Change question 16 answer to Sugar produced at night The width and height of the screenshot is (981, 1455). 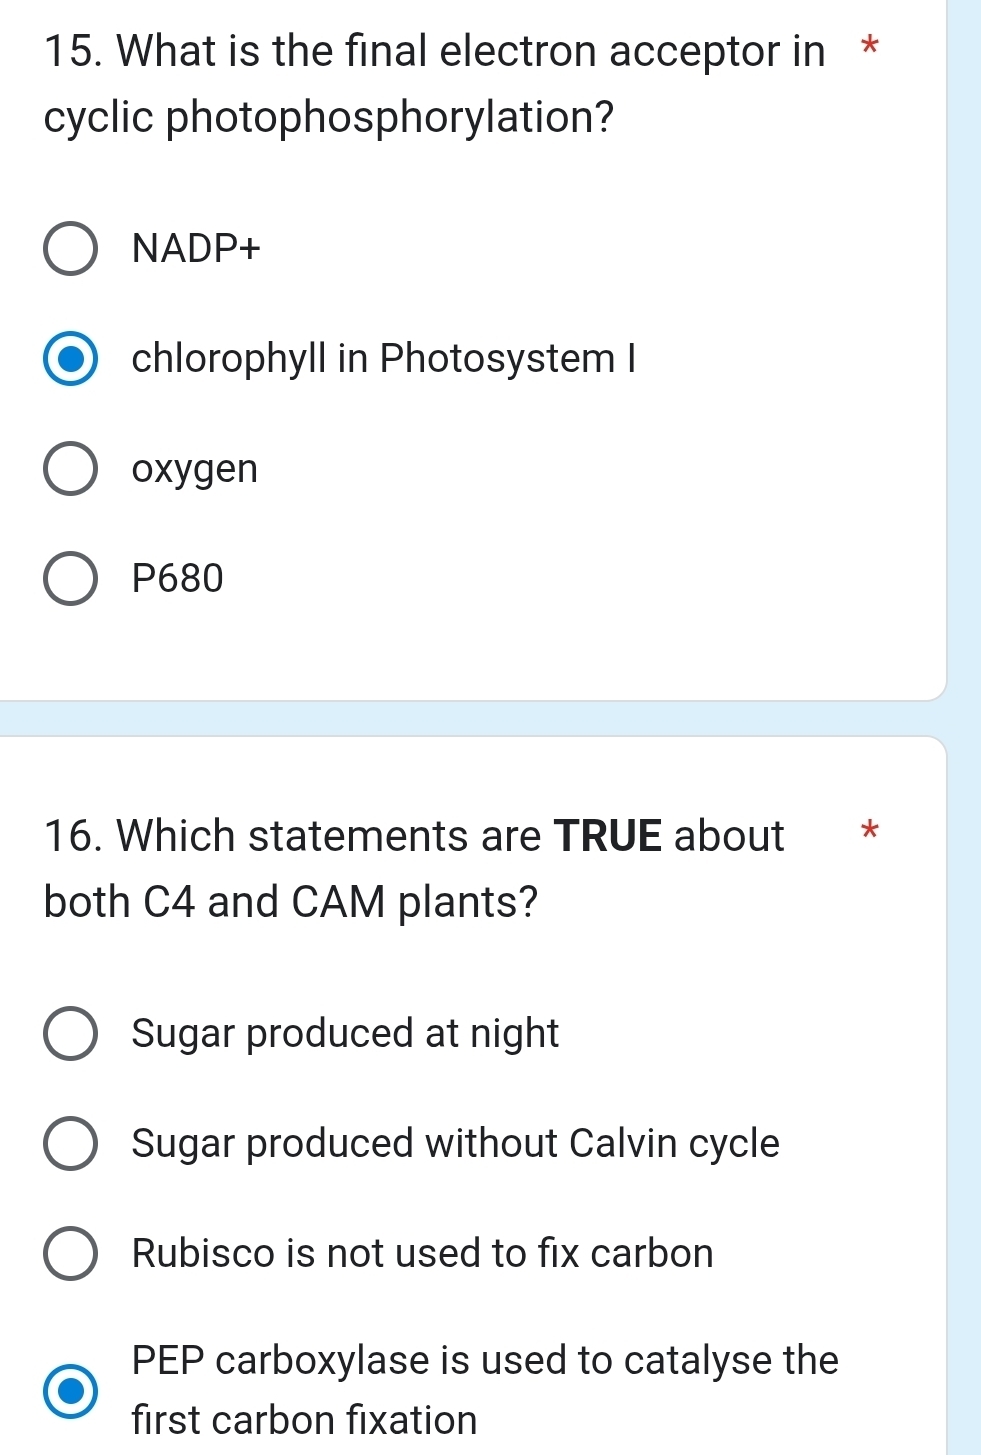tap(70, 1033)
